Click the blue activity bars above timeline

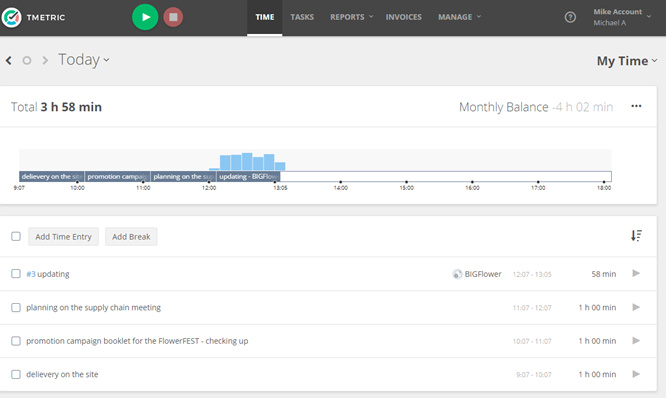point(248,162)
